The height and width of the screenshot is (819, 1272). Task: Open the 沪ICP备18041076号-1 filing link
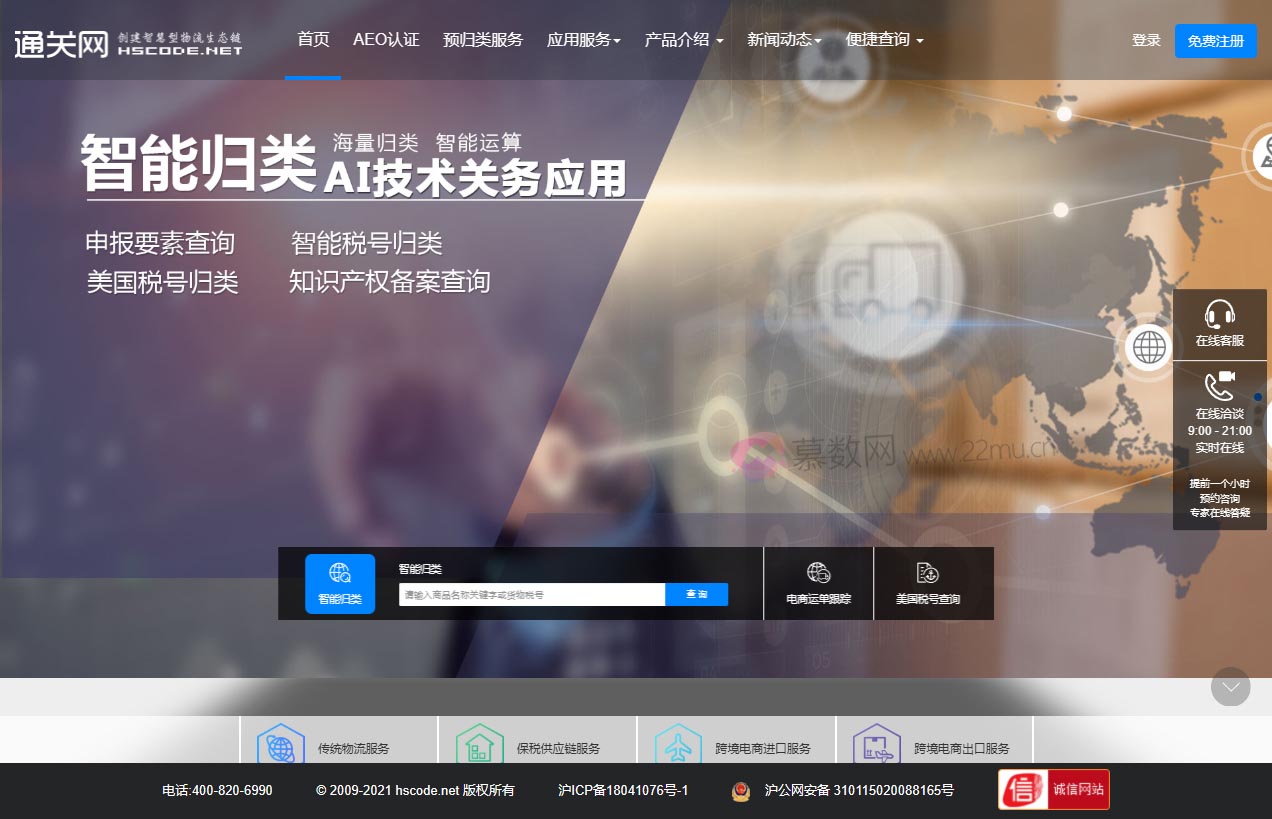point(623,790)
